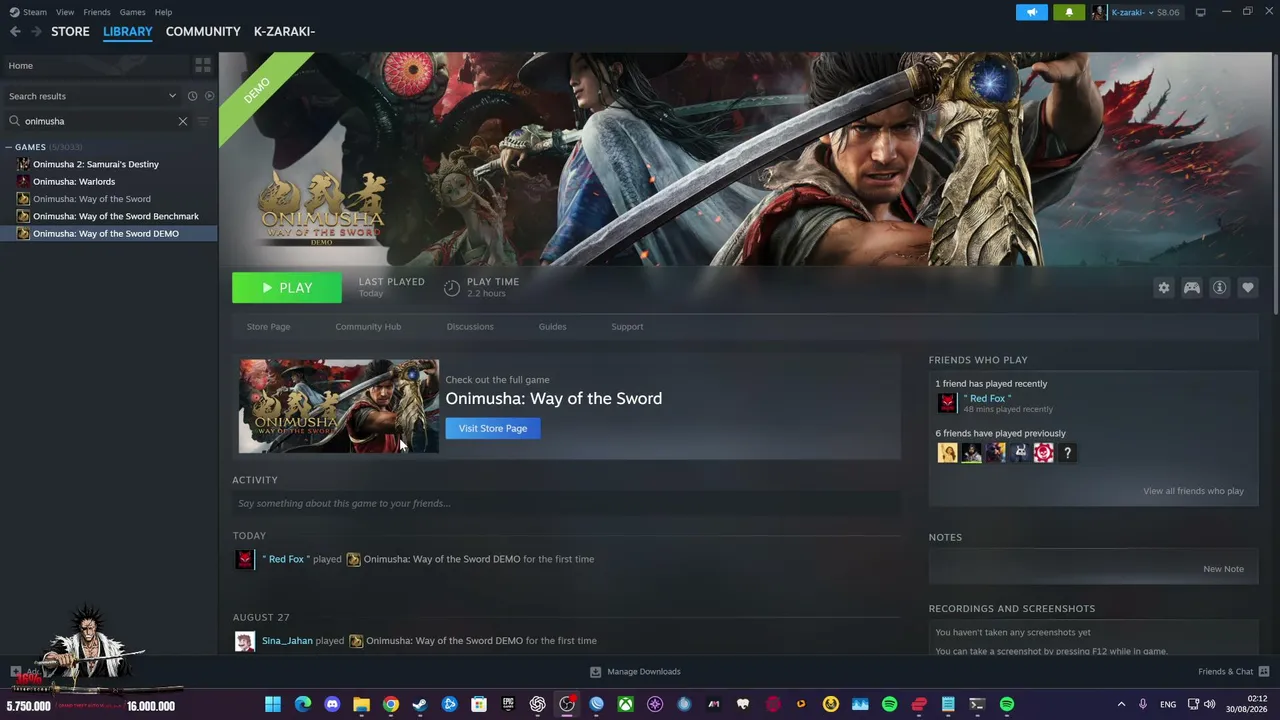The image size is (1280, 720).
Task: Add the demo to favorites heart
Action: [x=1248, y=288]
